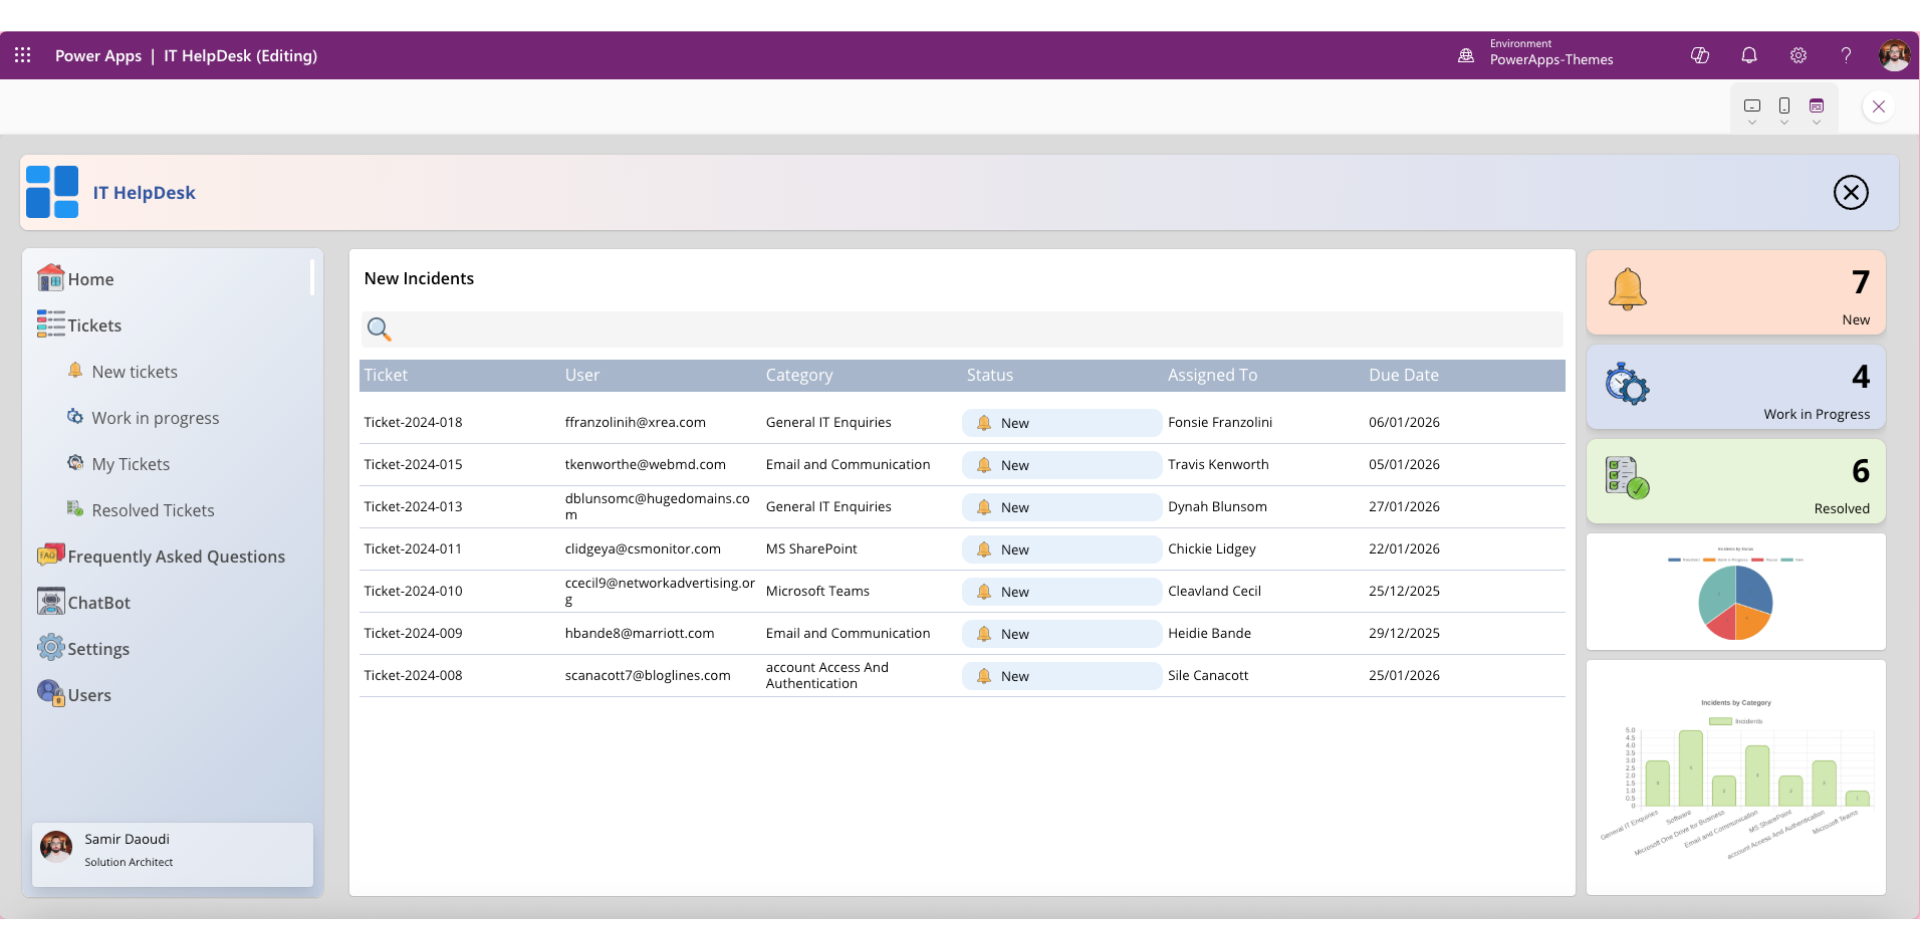Image resolution: width=1920 pixels, height=950 pixels.
Task: Open Power Apps notifications bell
Action: 1749,55
